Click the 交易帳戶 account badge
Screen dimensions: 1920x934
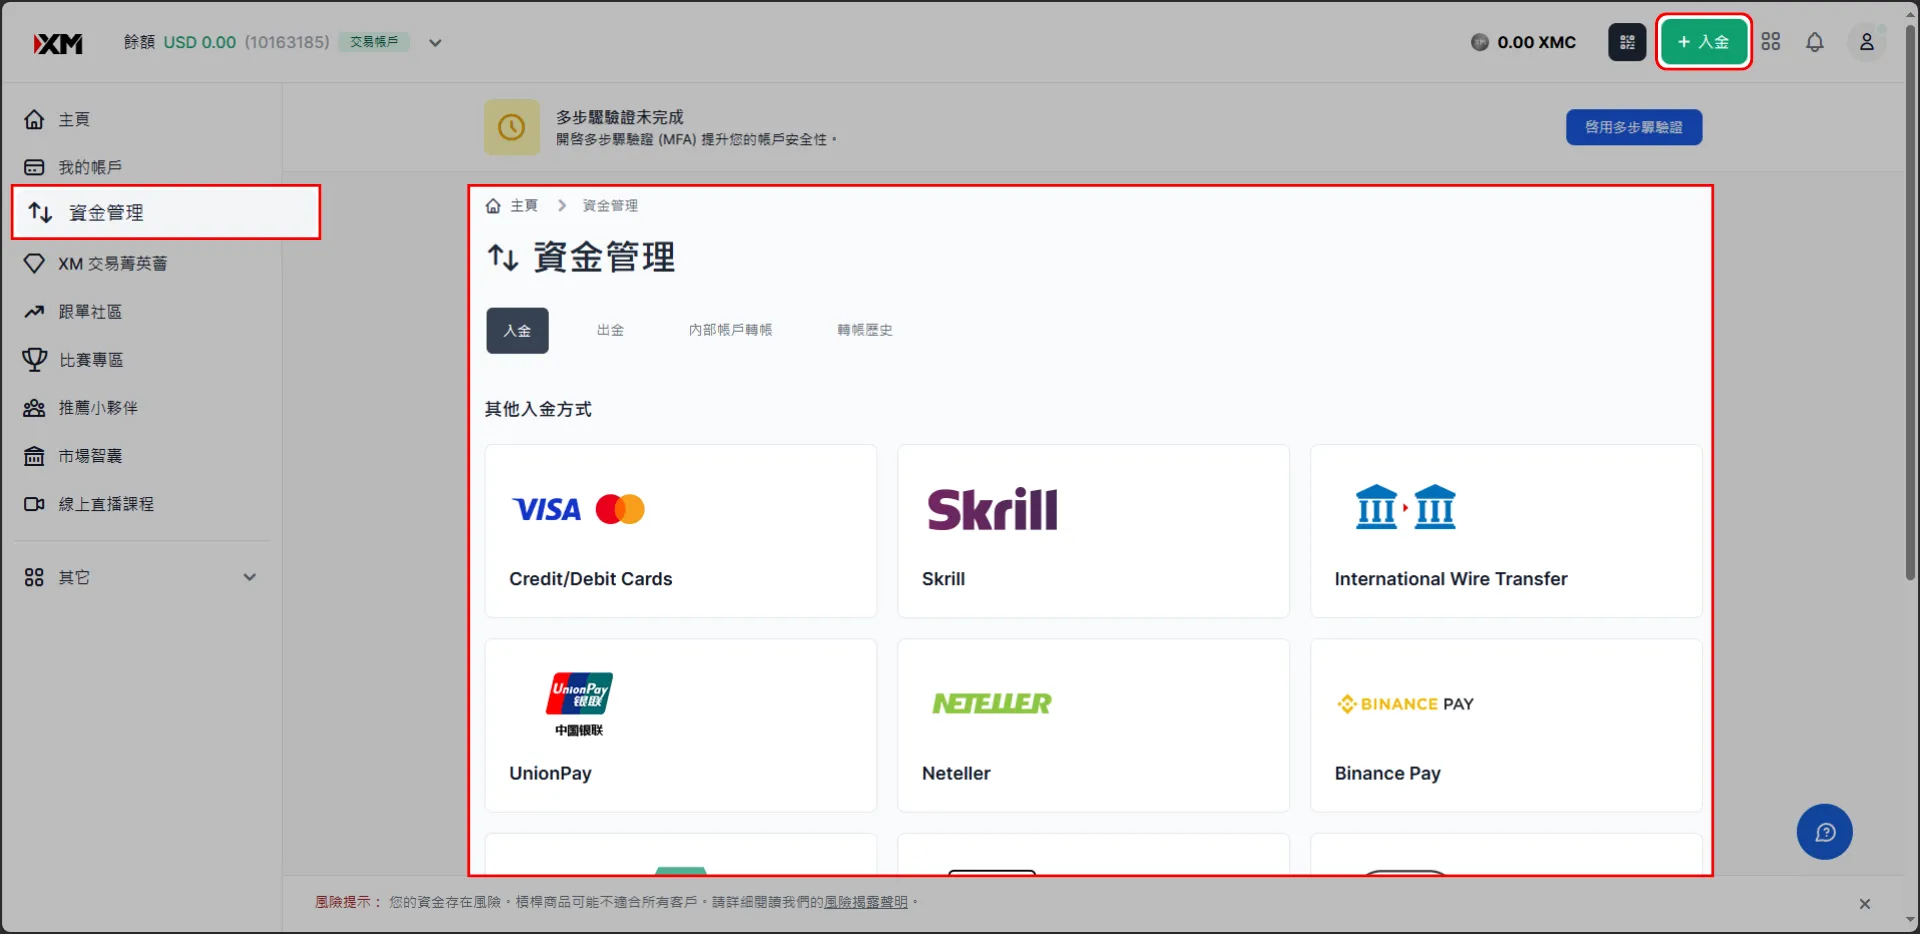[x=374, y=42]
